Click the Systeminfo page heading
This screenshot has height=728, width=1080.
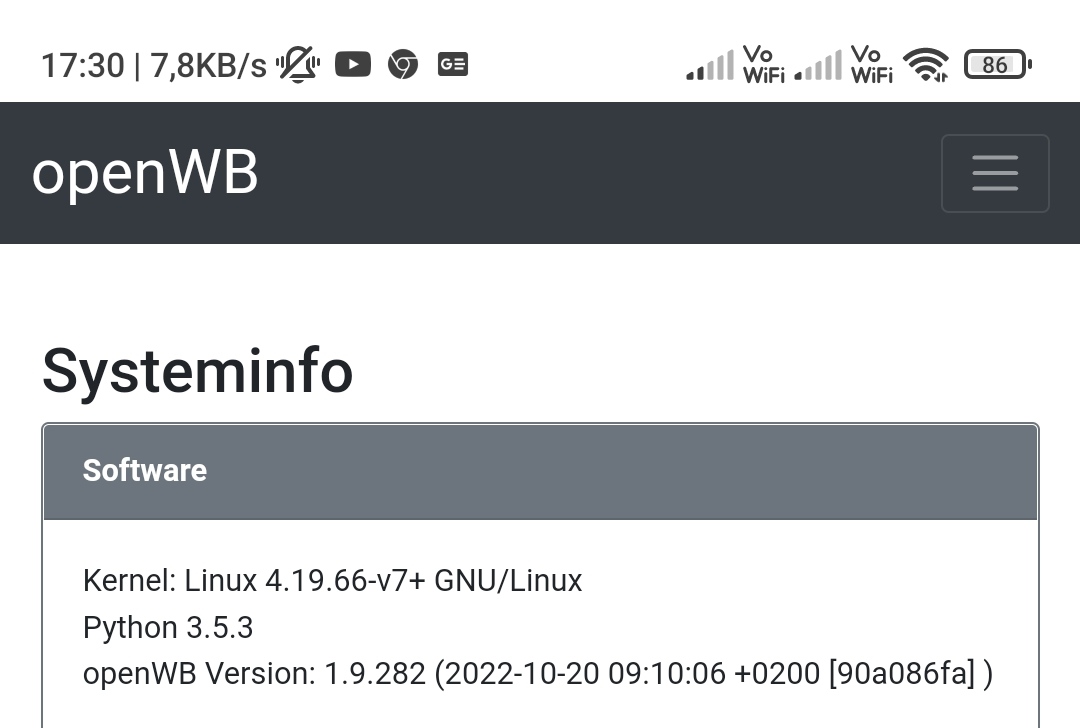click(x=198, y=371)
